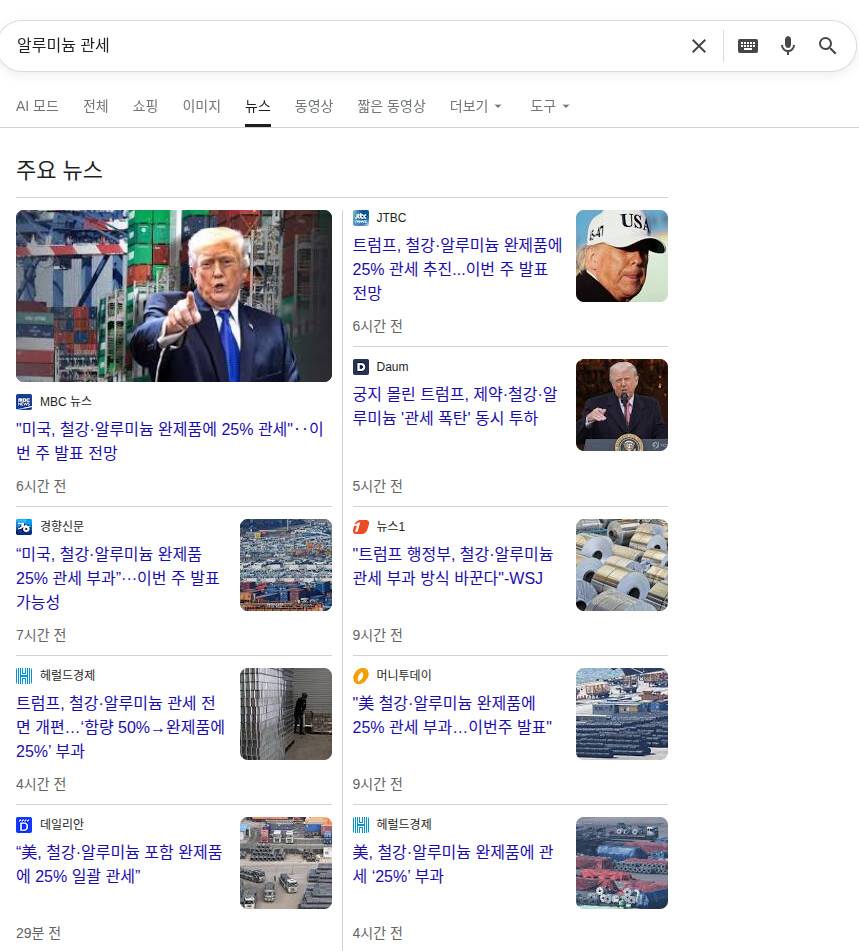Switch to the 쇼핑 tab
859x951 pixels.
(x=145, y=106)
